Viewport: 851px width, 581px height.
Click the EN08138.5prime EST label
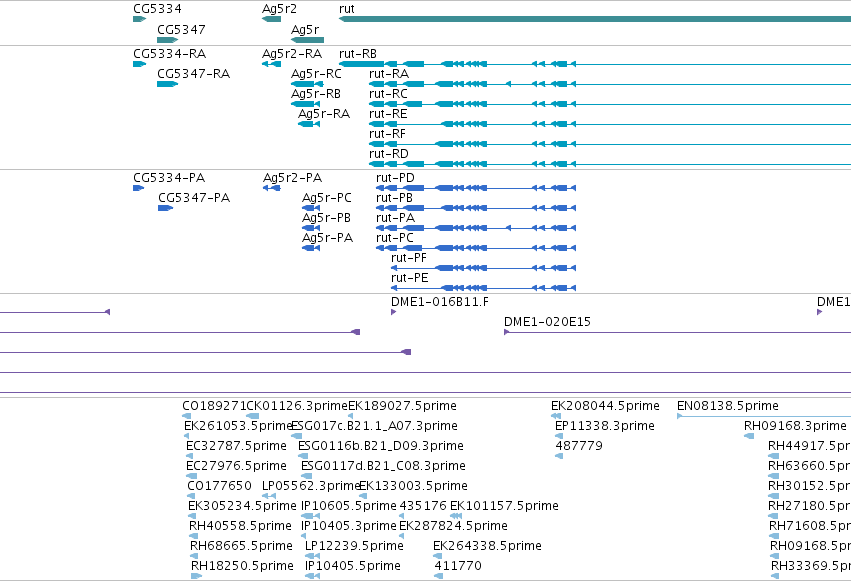[x=728, y=406]
